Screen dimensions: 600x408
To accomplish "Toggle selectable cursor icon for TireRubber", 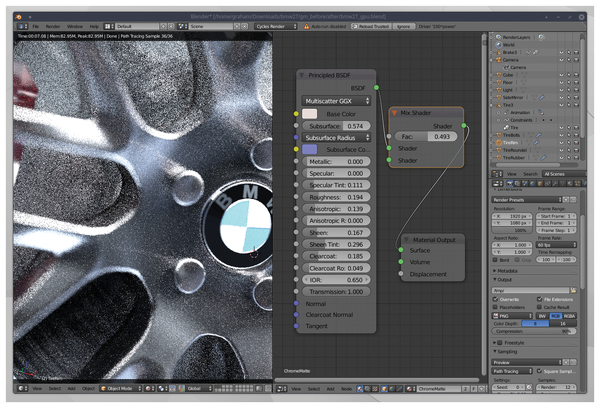I will pos(569,158).
